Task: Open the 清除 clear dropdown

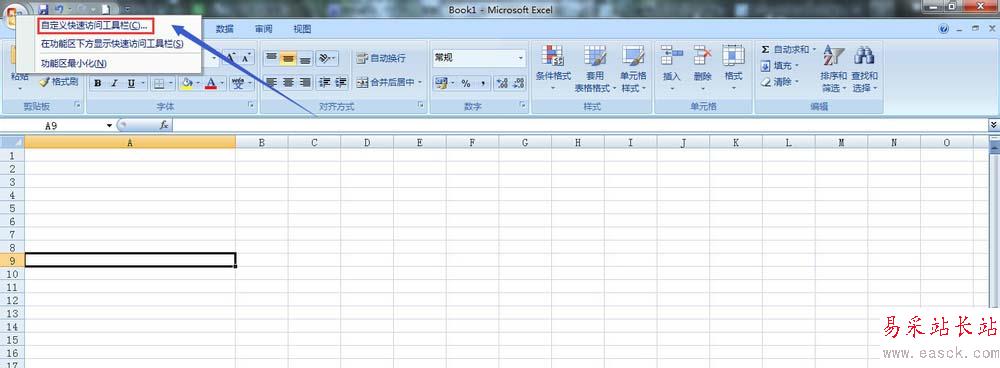Action: point(779,82)
